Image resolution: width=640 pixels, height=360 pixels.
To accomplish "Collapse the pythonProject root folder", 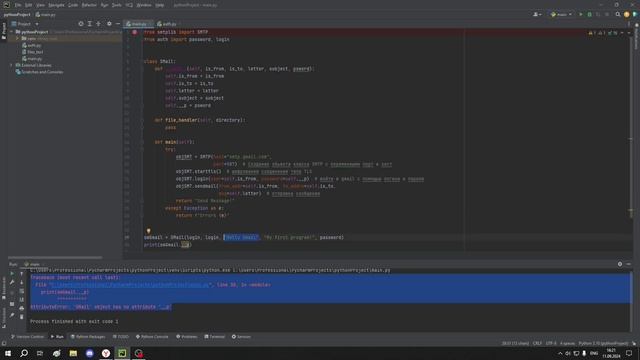I will click(12, 32).
